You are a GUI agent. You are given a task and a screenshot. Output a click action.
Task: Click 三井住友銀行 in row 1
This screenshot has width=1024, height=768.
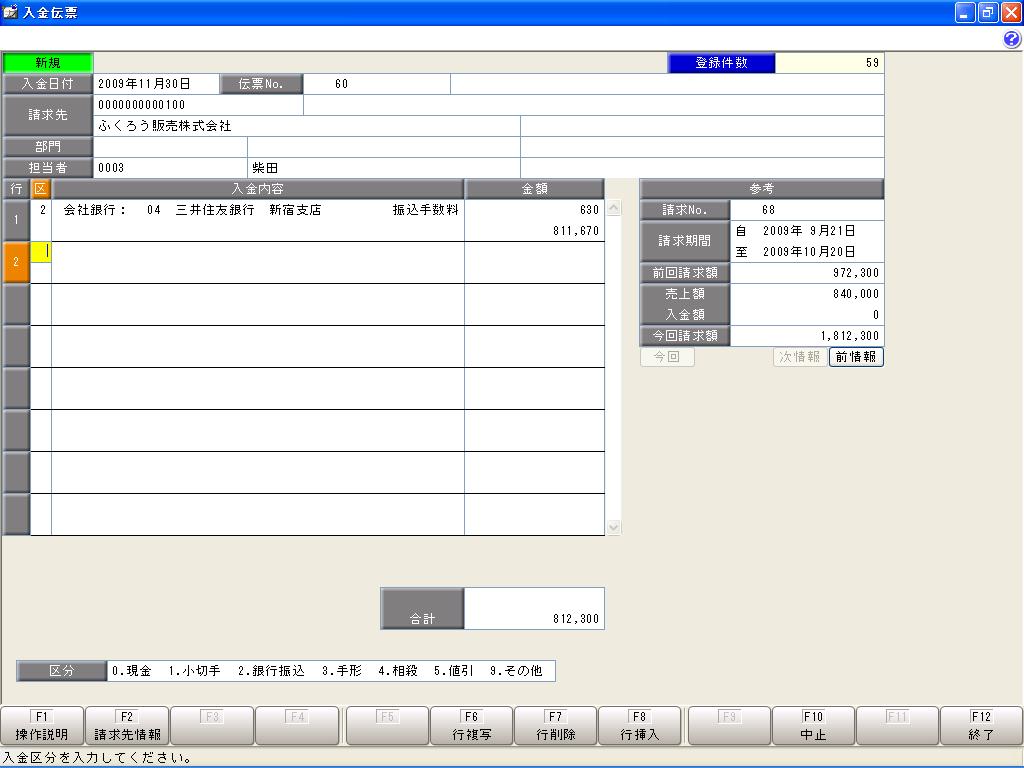(x=215, y=210)
